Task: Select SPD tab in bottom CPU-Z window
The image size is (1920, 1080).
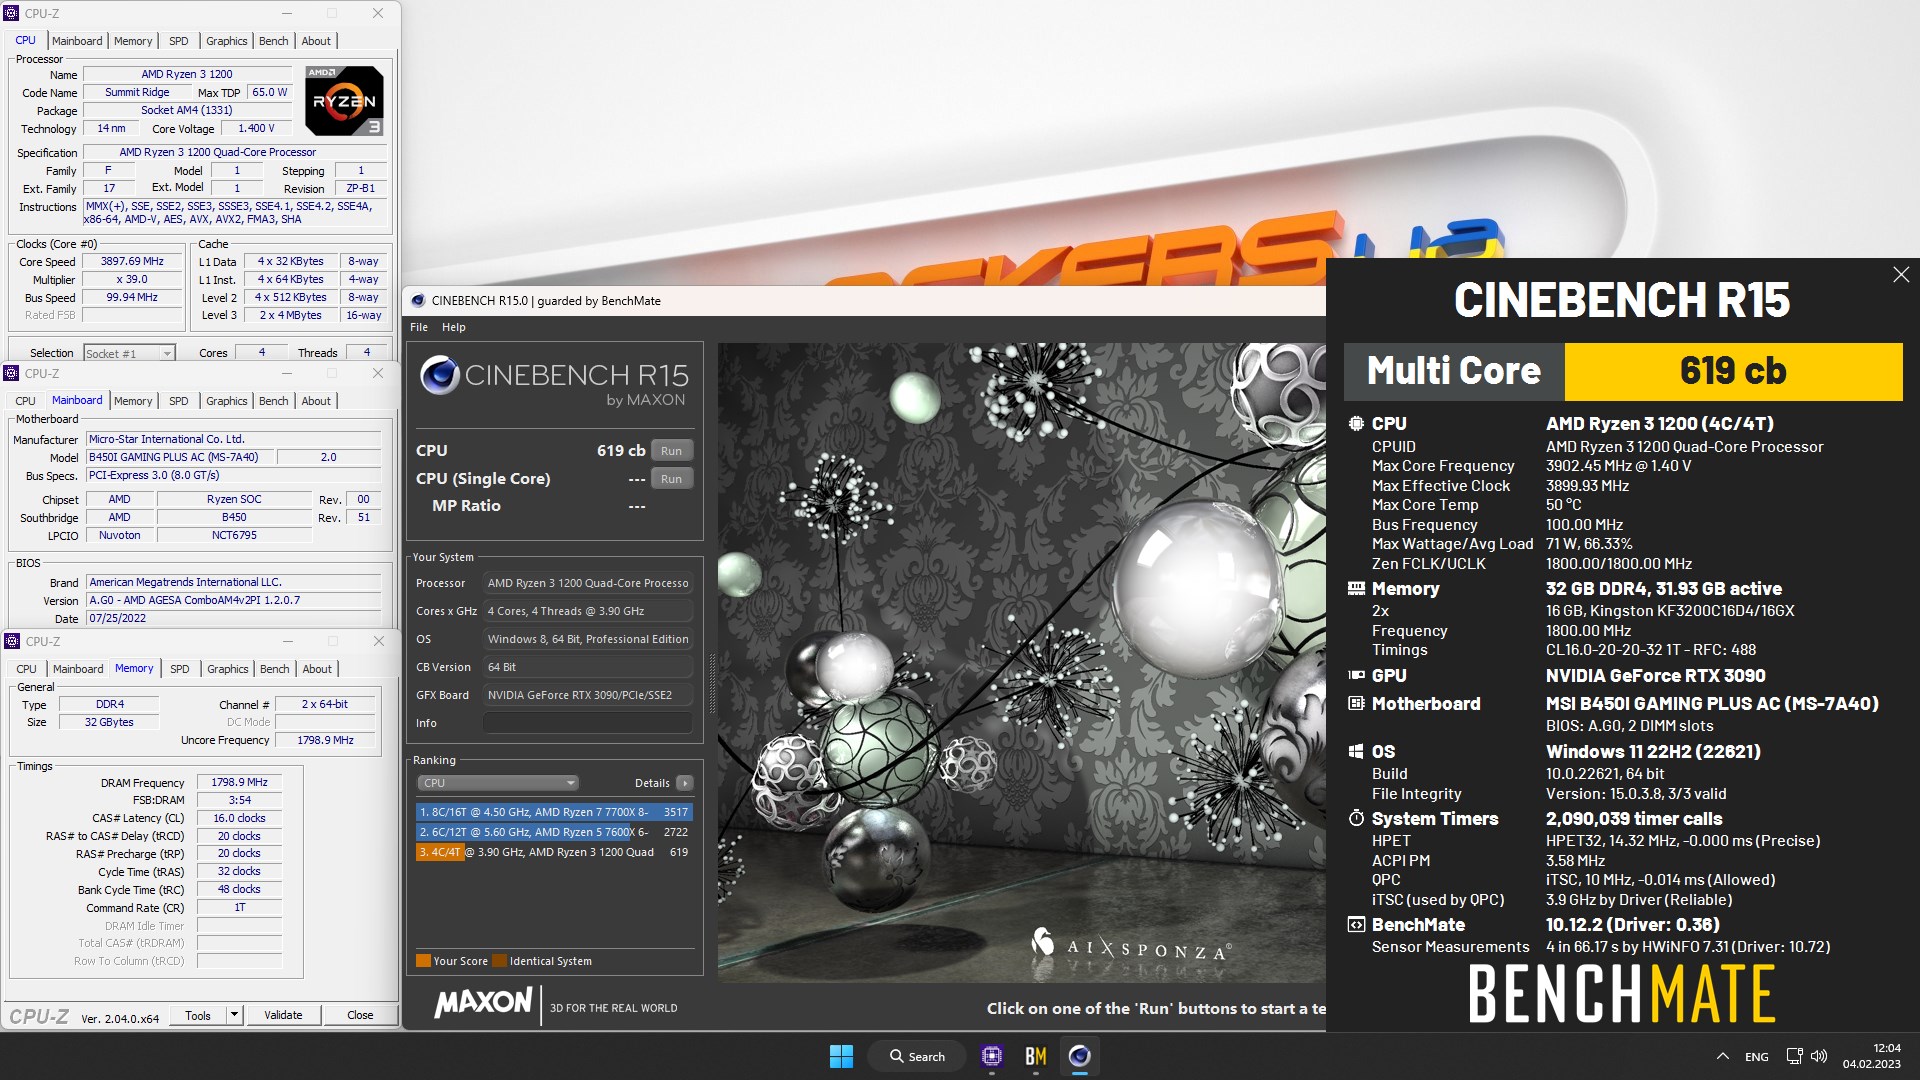Action: click(x=180, y=669)
